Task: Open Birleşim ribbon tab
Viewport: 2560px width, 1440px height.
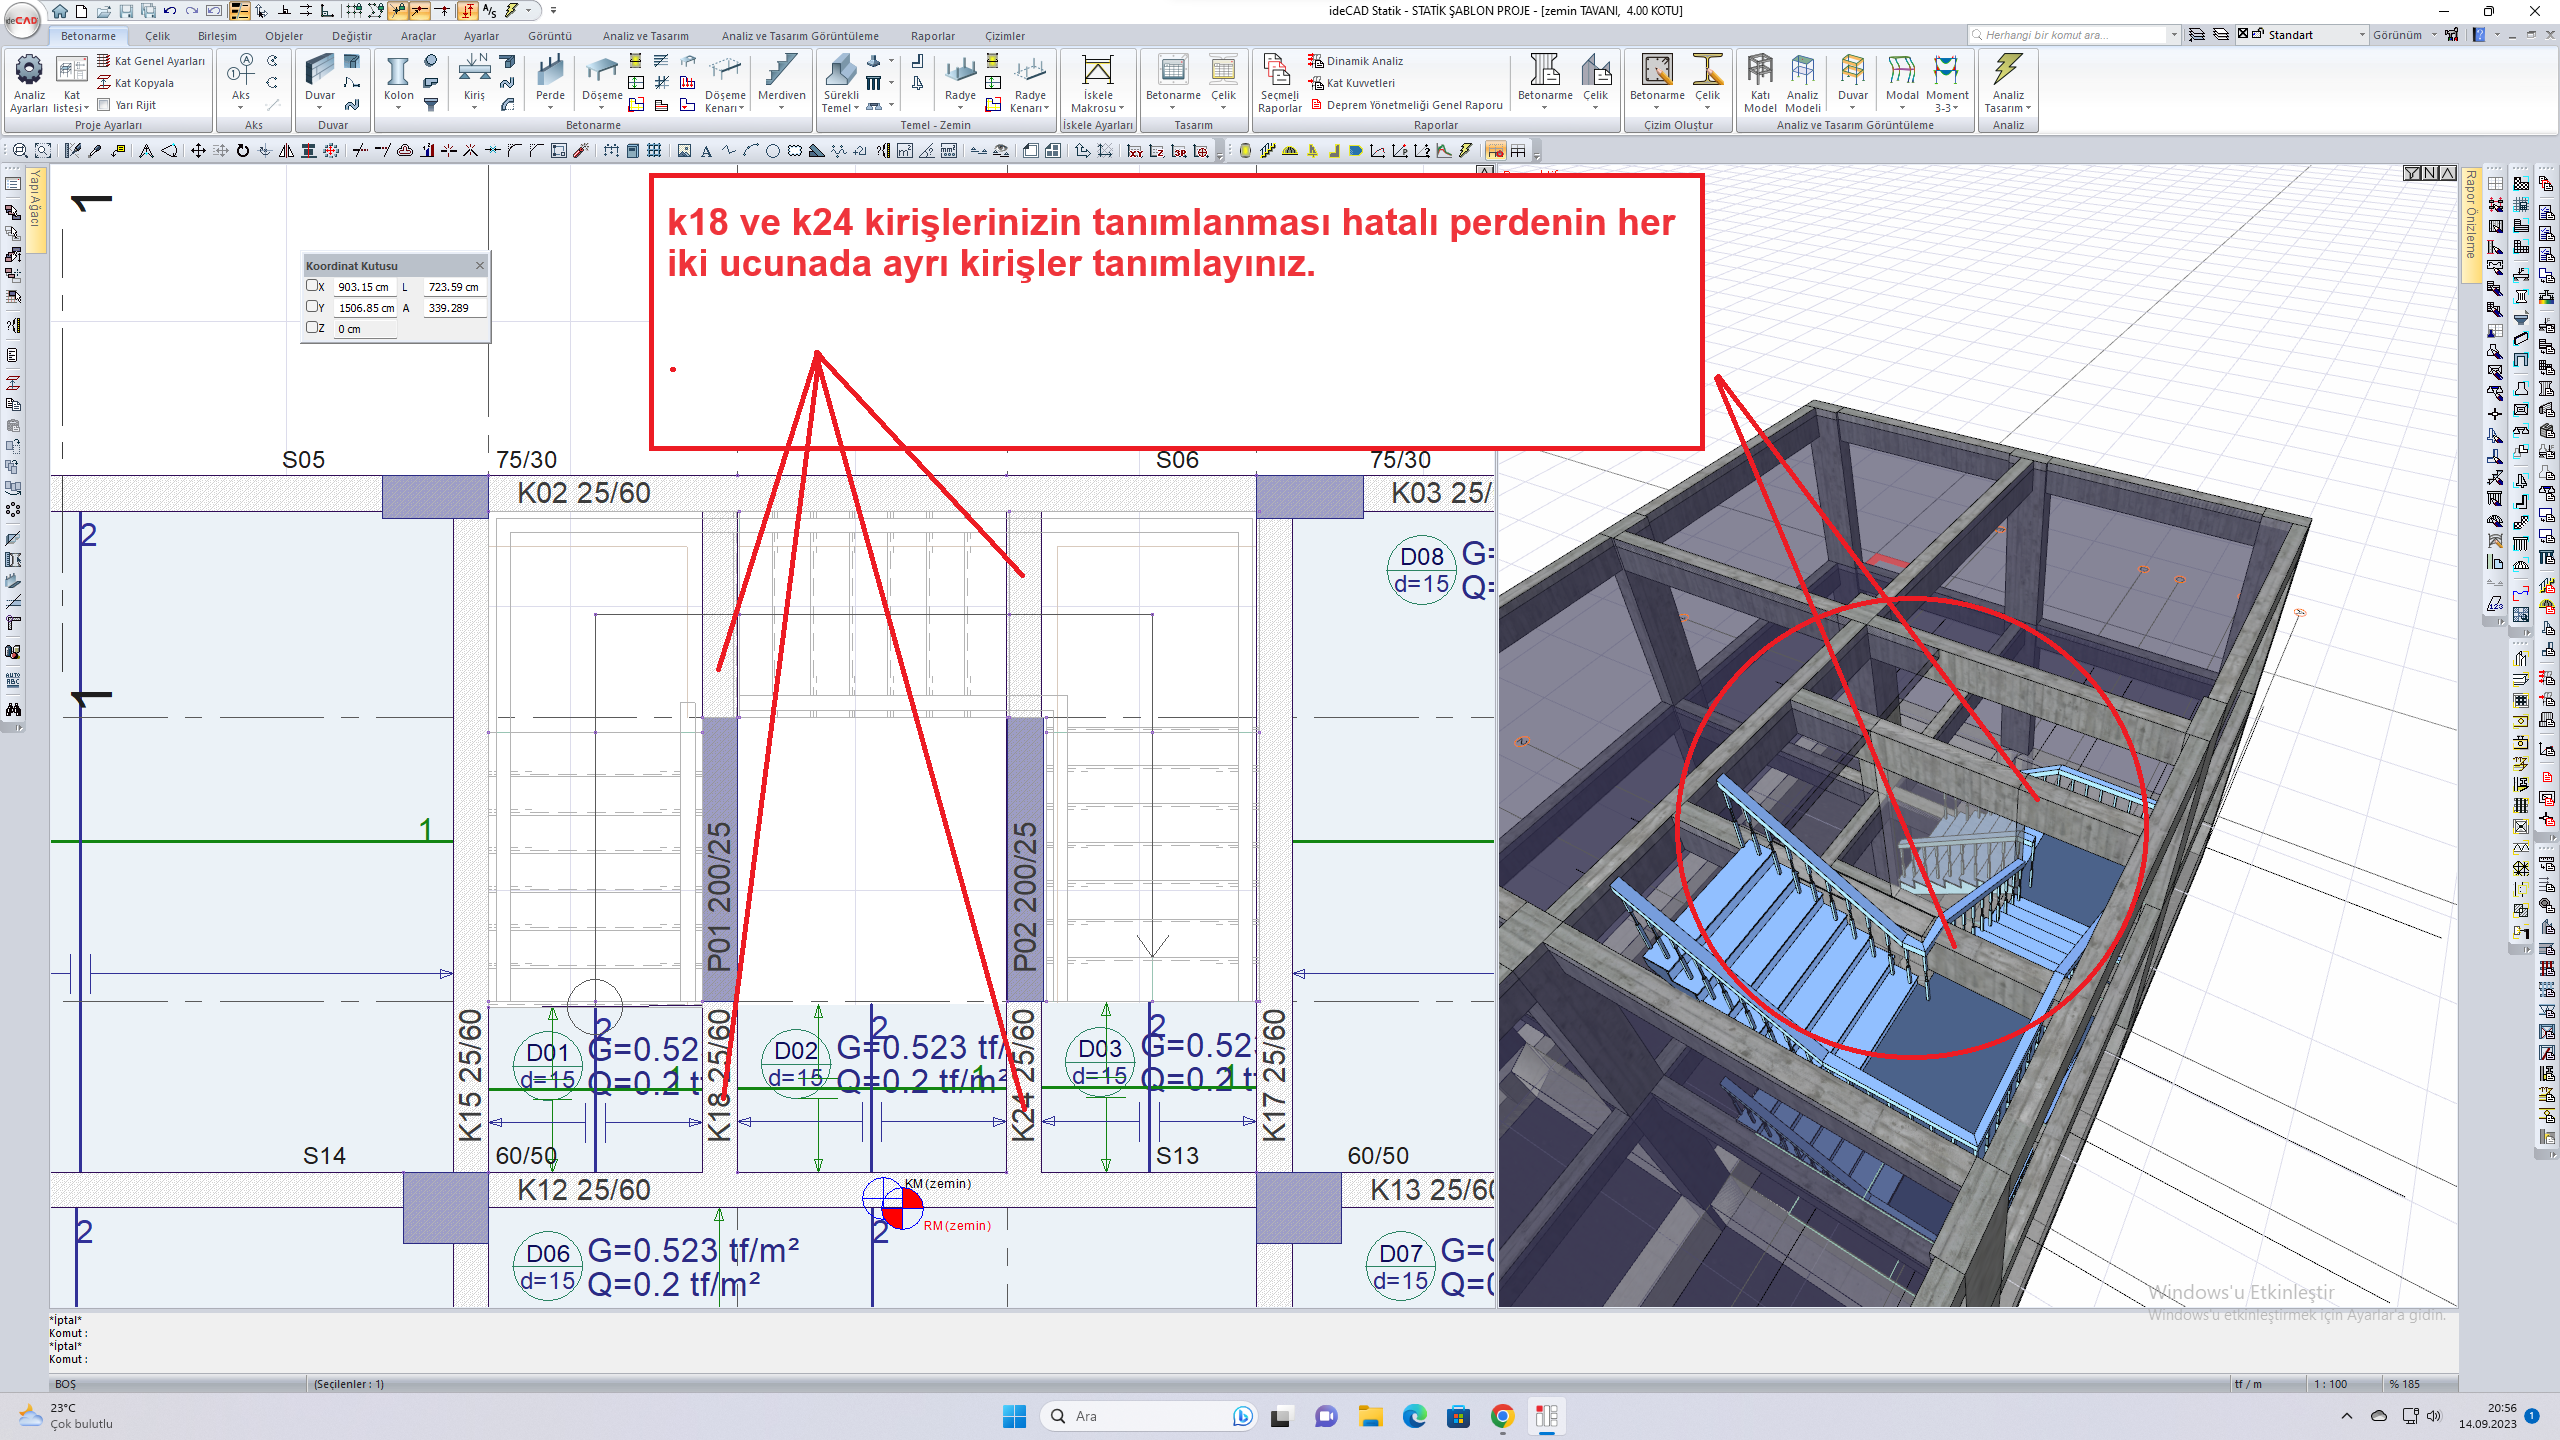Action: point(217,36)
